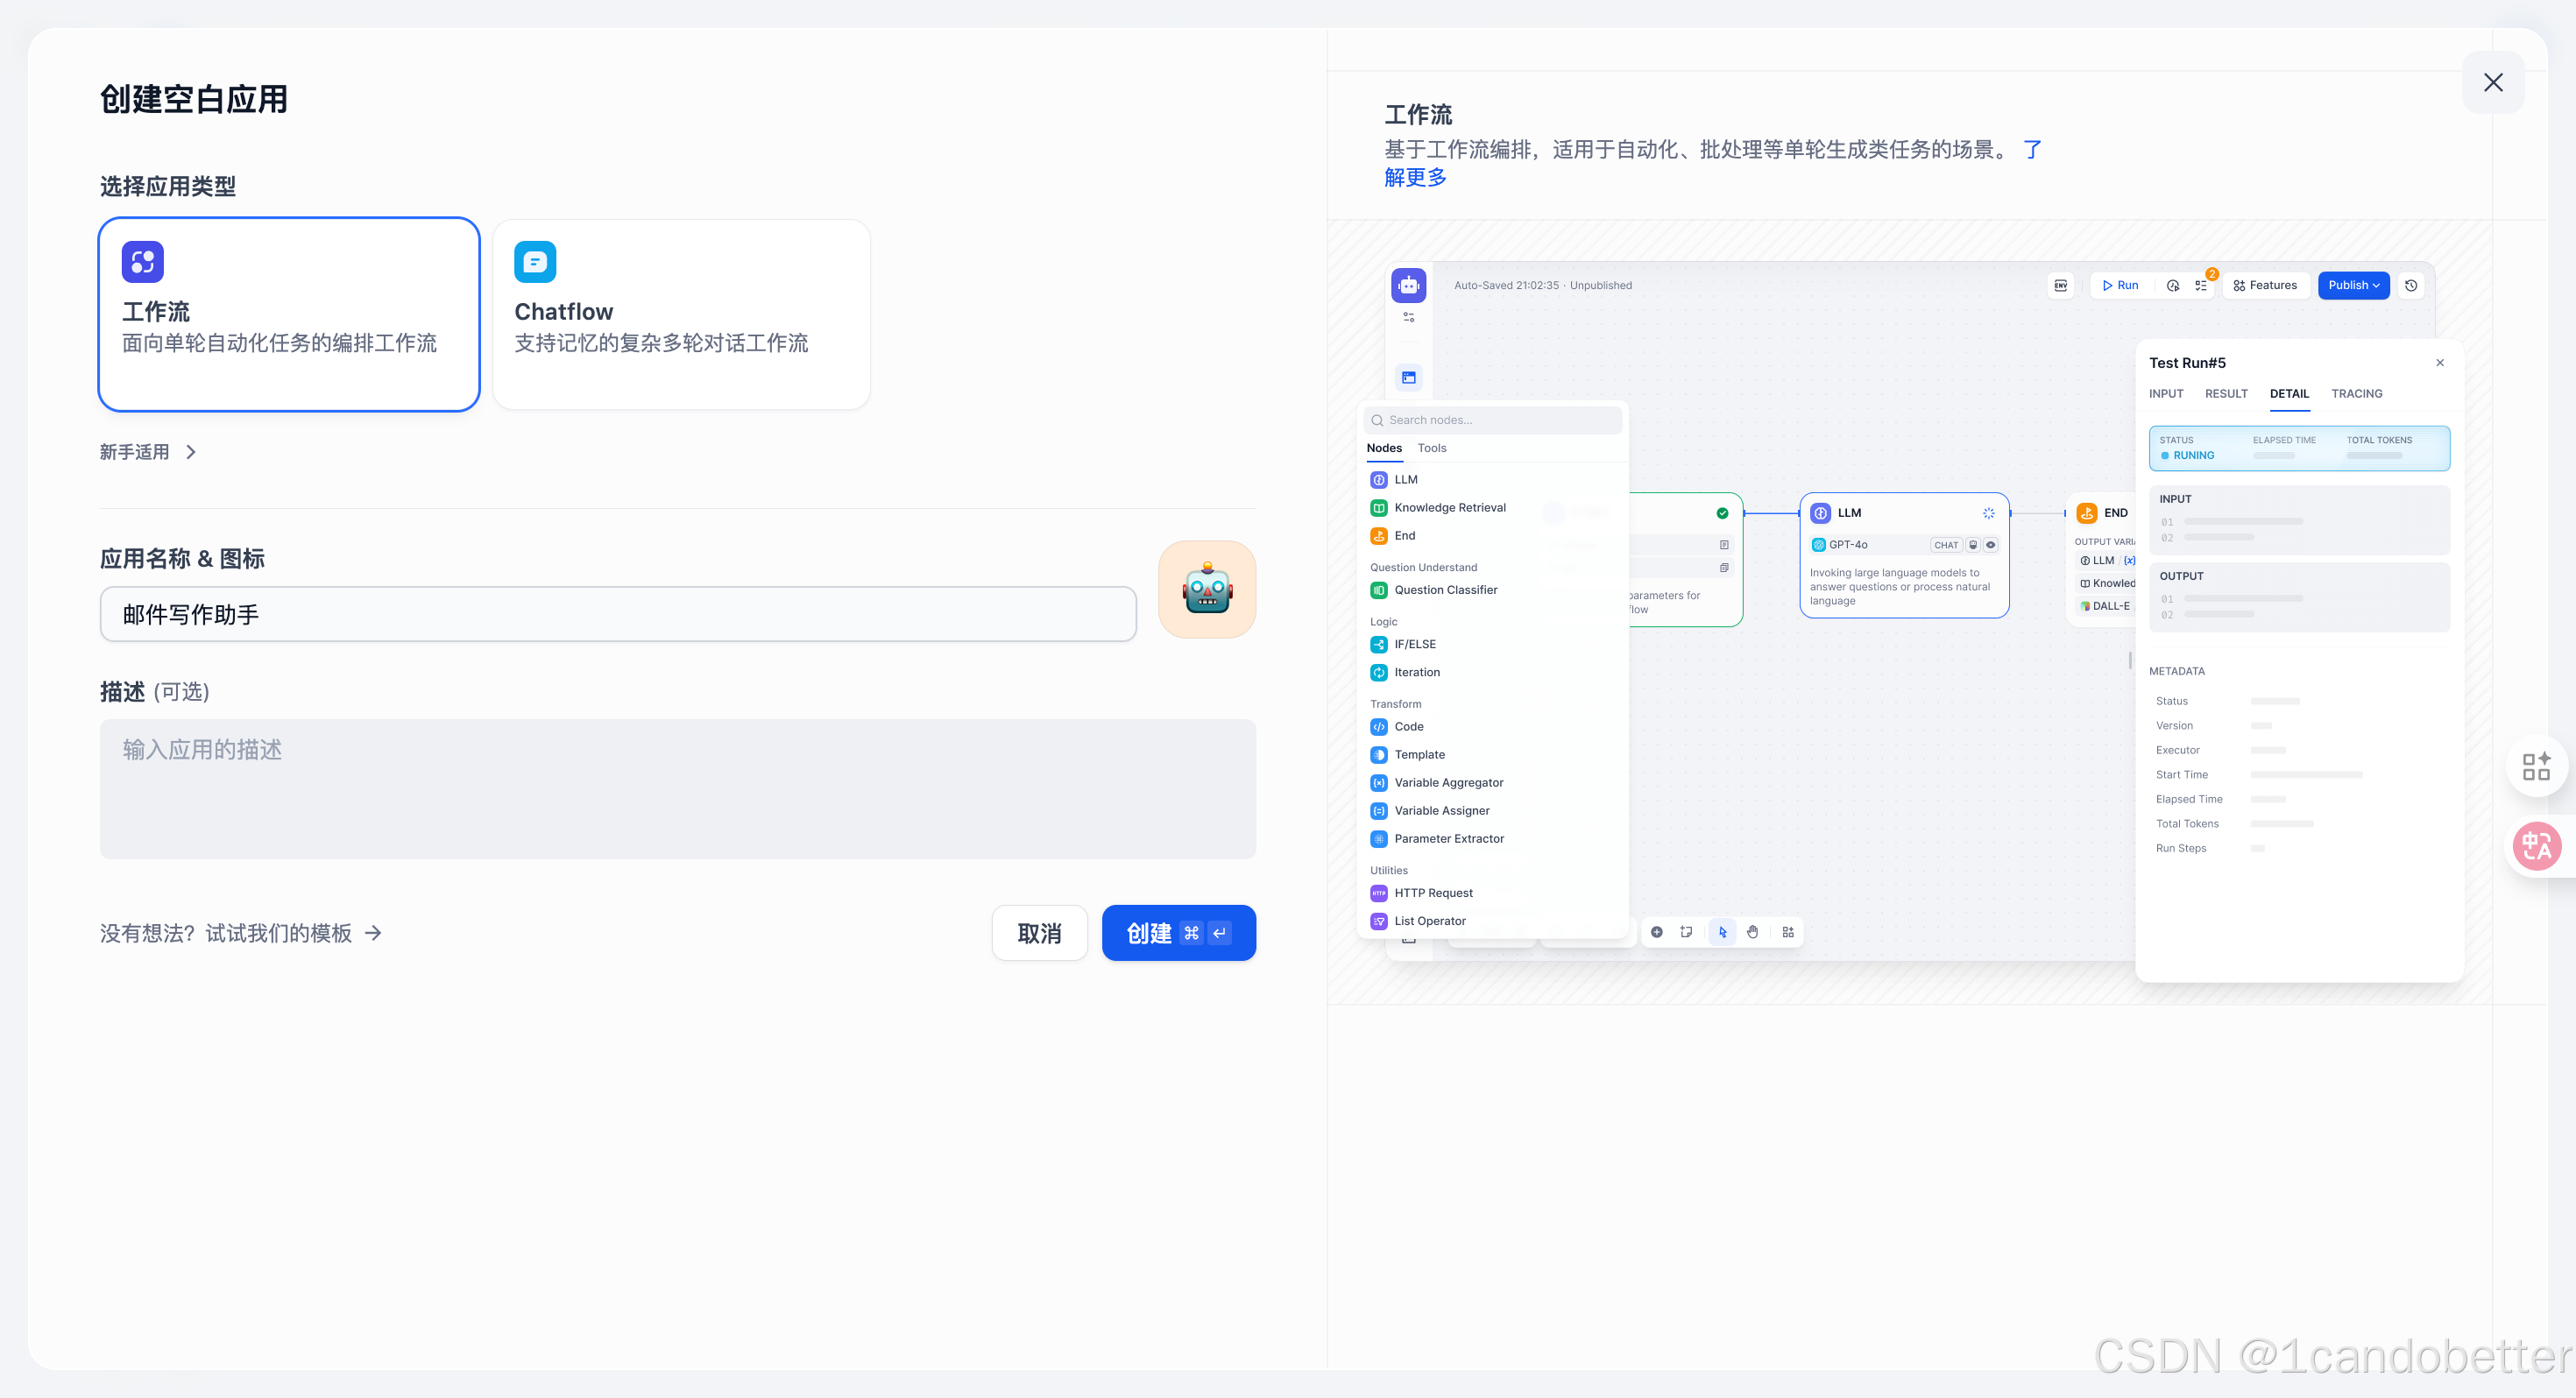The width and height of the screenshot is (2576, 1398).
Task: Click the Run button in preview
Action: (2120, 286)
